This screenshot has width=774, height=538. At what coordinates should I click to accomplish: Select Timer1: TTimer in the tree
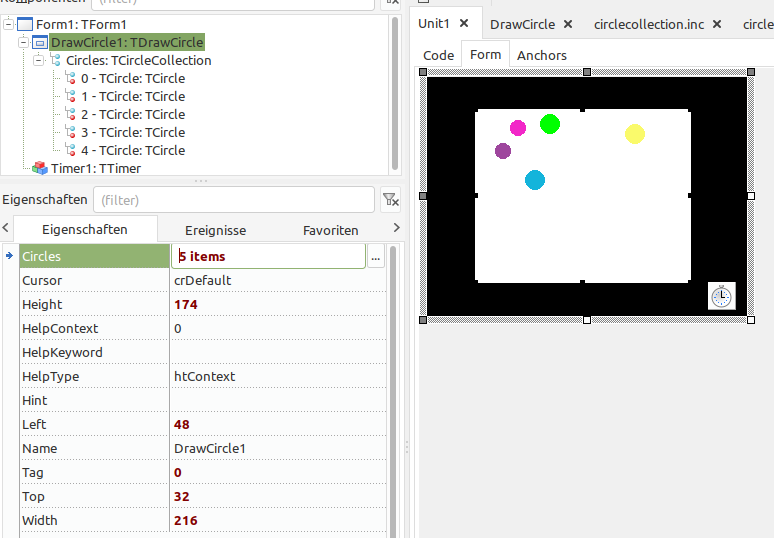tap(96, 168)
